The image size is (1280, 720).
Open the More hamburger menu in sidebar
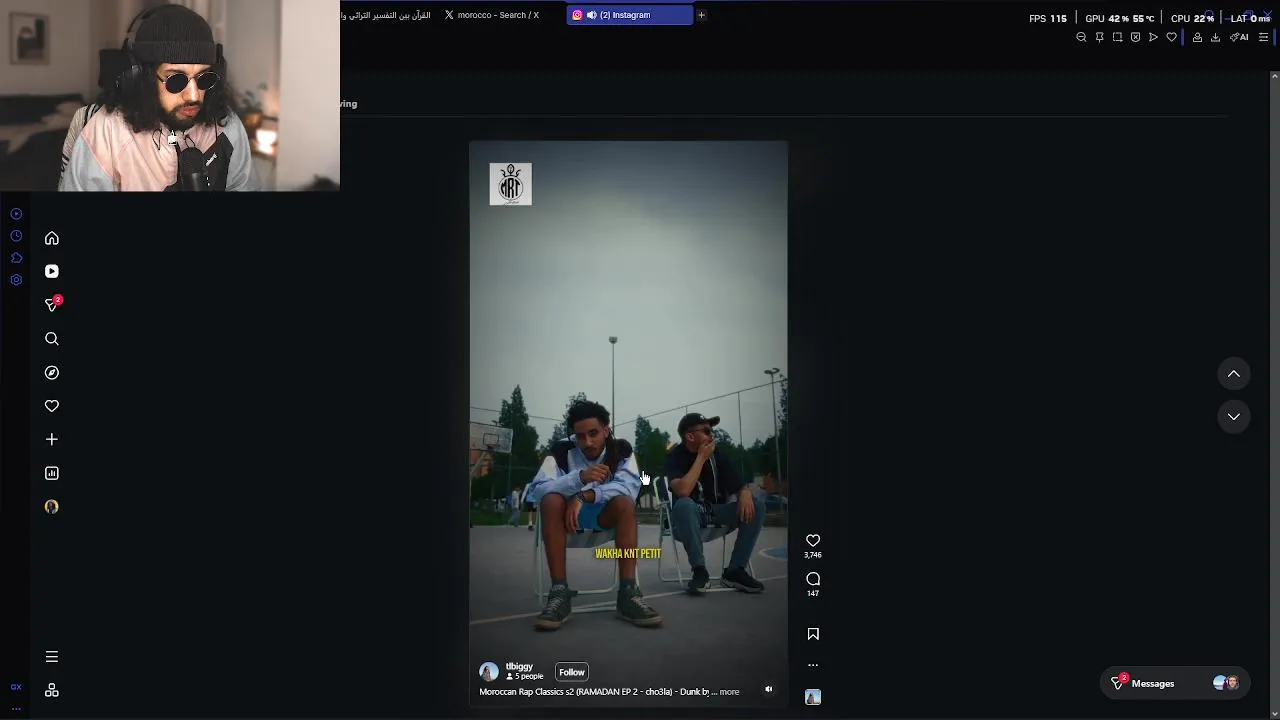[x=52, y=657]
